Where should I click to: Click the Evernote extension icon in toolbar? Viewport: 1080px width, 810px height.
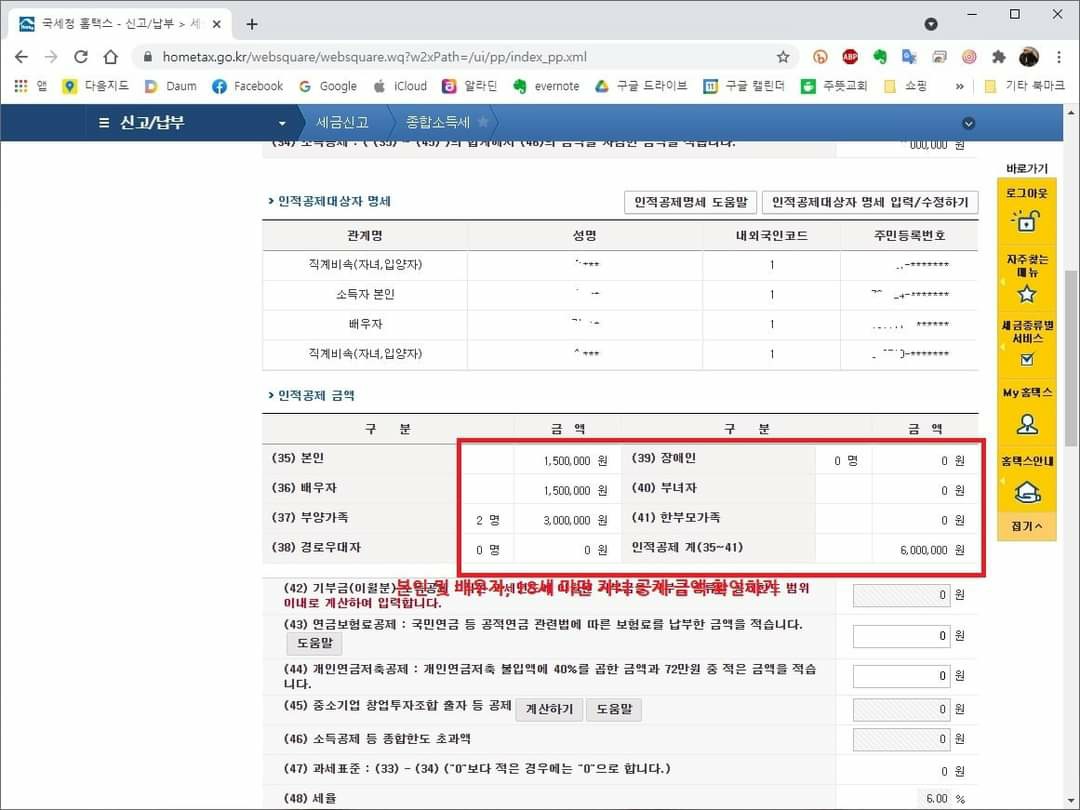point(880,57)
